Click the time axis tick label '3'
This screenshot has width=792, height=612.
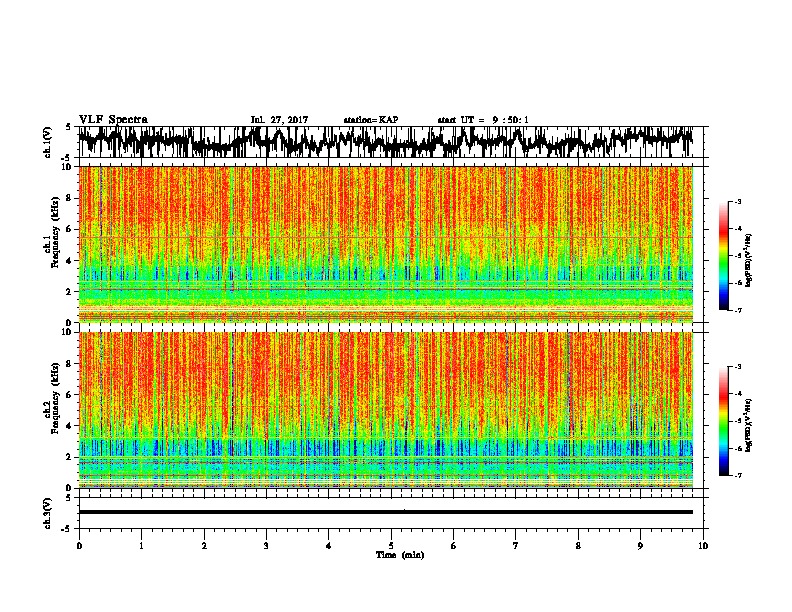(x=266, y=546)
